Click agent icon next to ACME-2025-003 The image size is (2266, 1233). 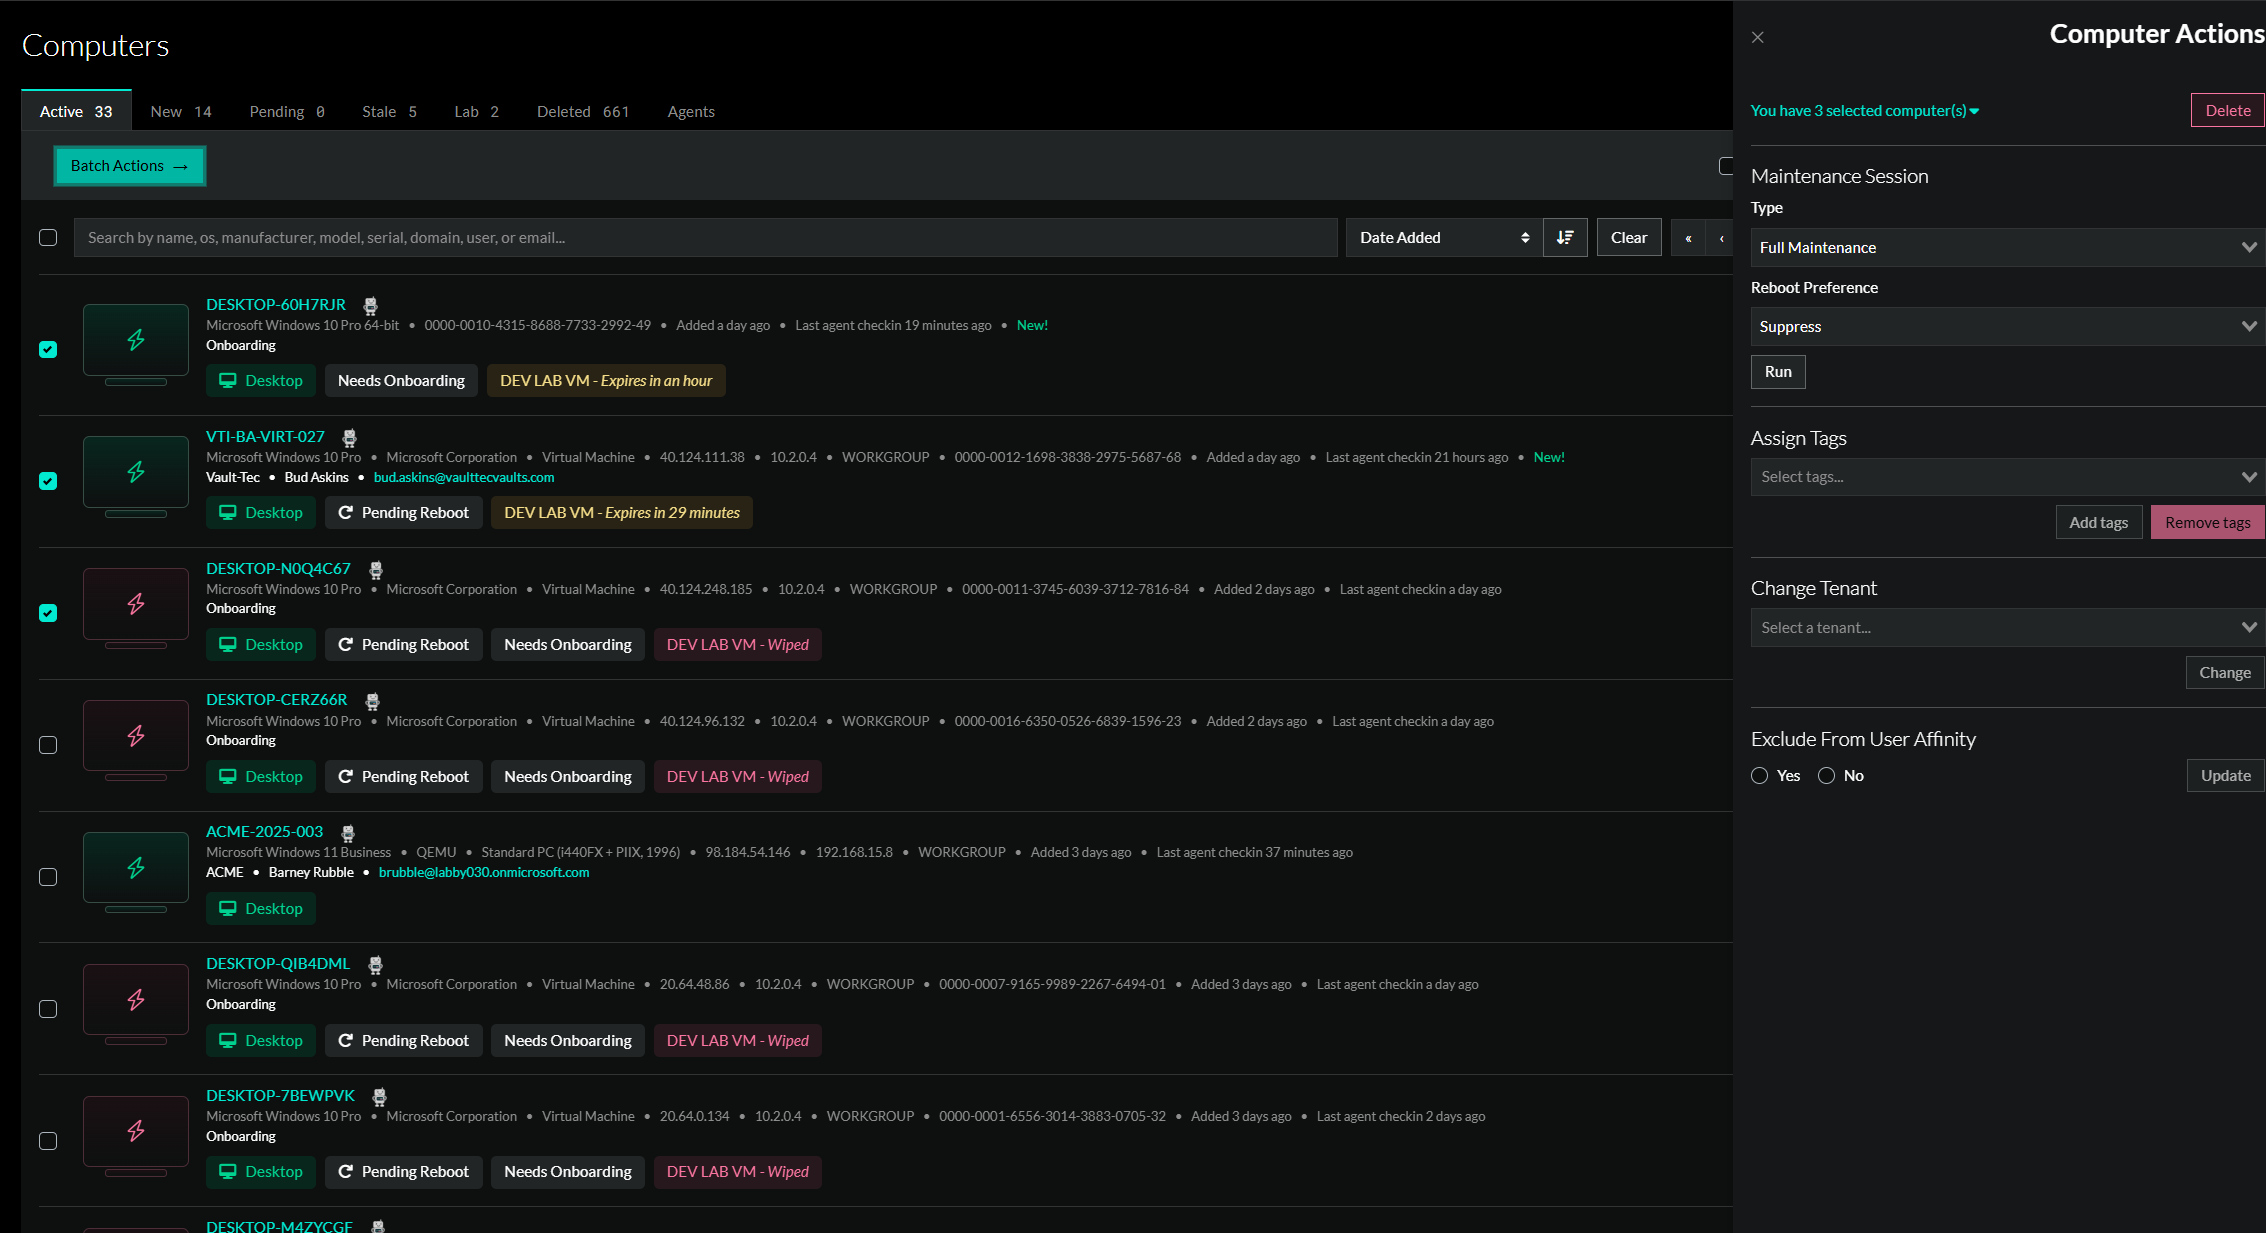(348, 833)
